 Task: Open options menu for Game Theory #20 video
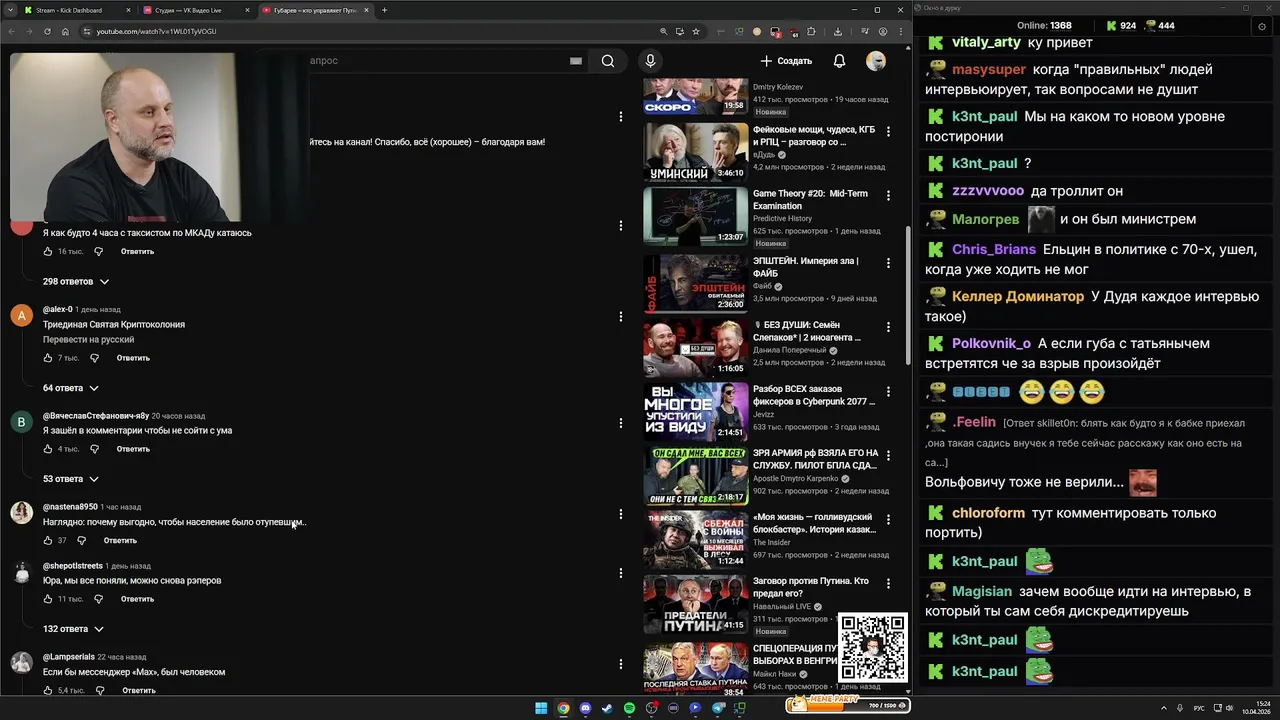click(x=888, y=195)
